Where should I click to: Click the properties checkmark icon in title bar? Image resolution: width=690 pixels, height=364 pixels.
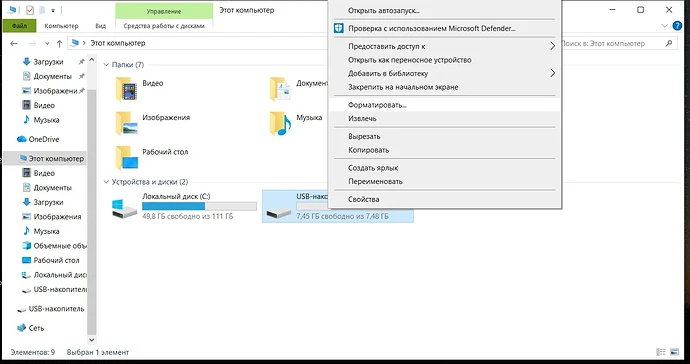point(30,10)
